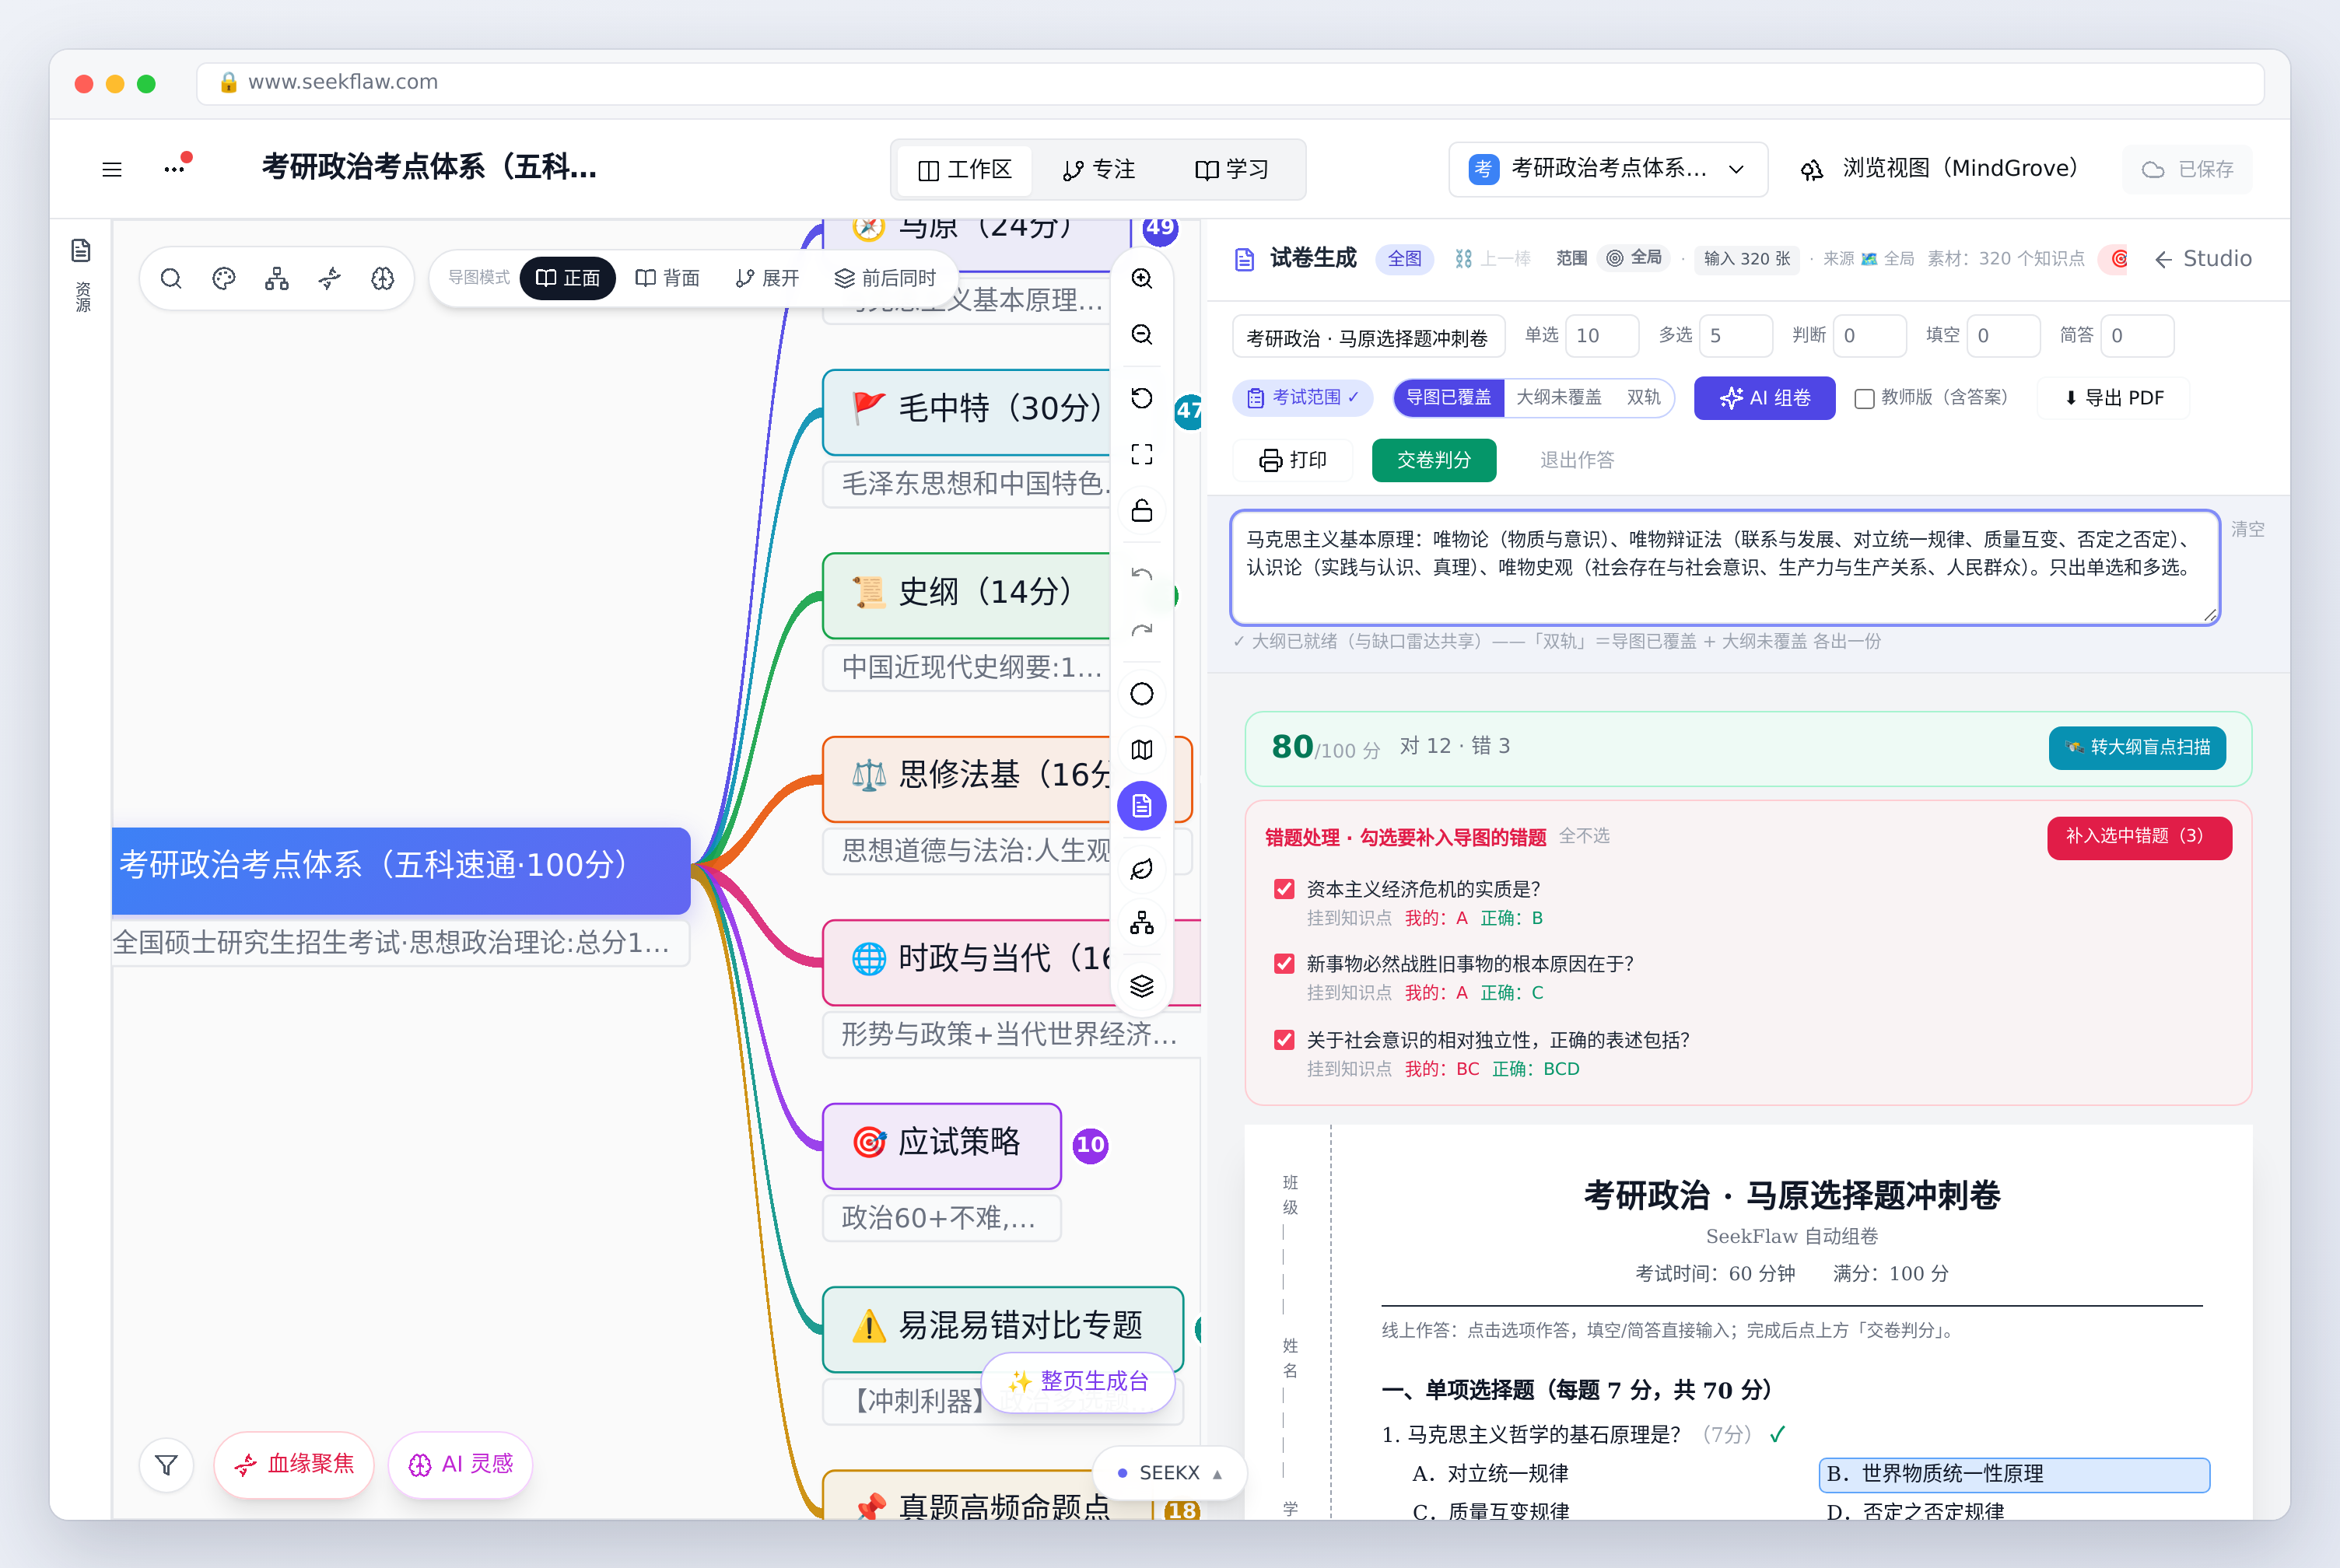Switch to the 专注 tab

1098,169
